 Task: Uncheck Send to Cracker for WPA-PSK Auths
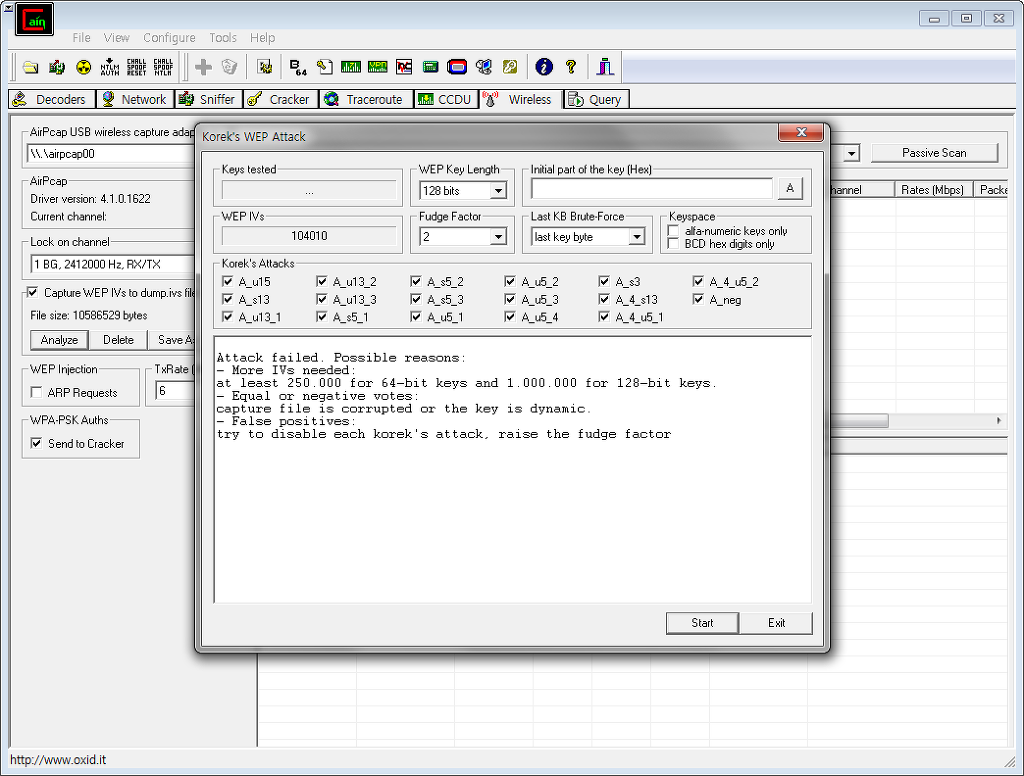pyautogui.click(x=37, y=444)
